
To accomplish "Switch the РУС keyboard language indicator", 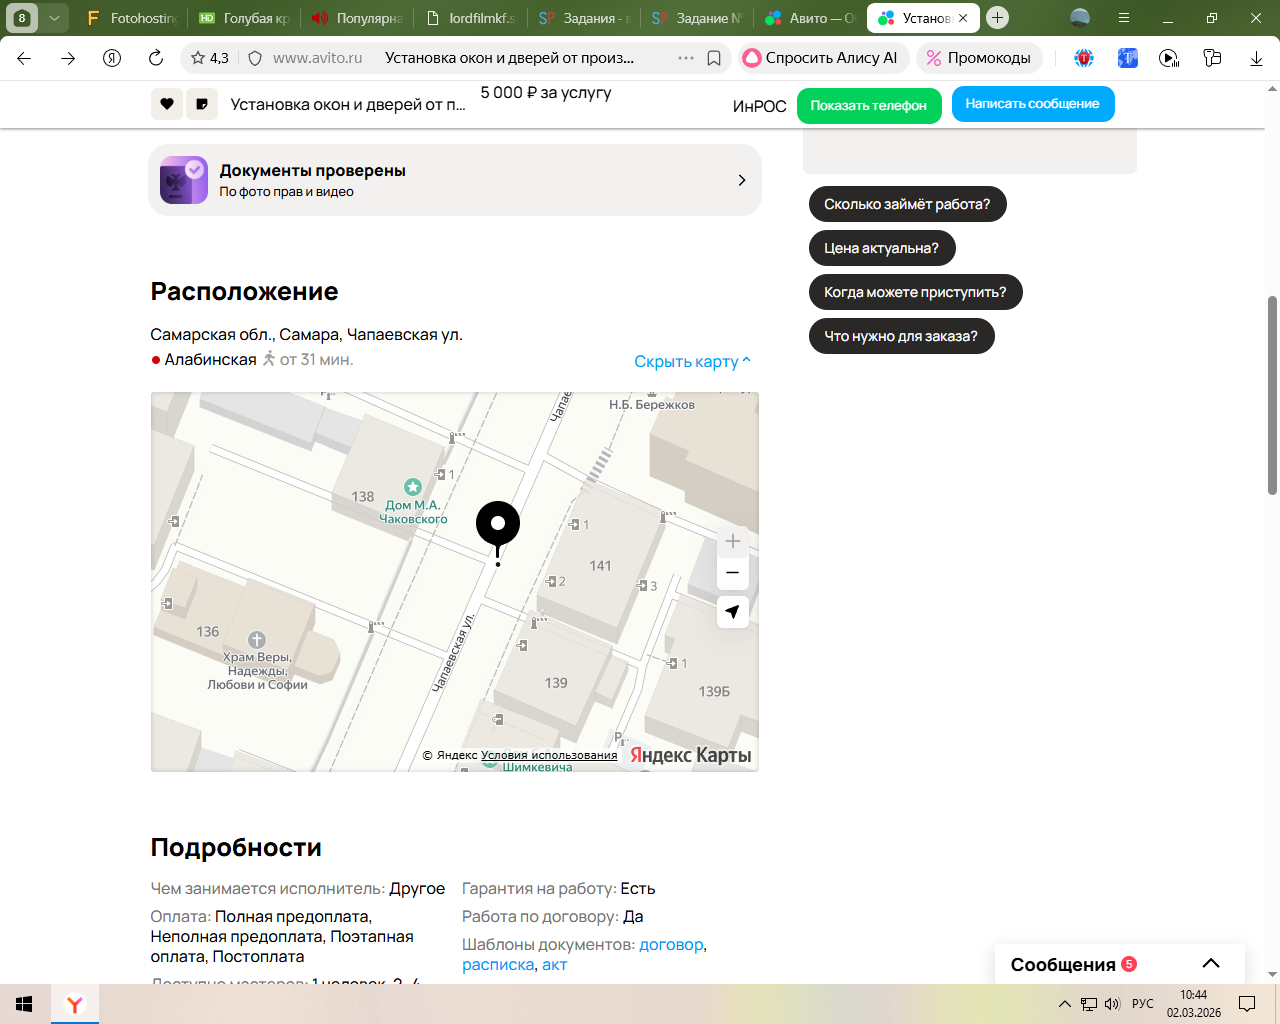I will (1143, 1004).
